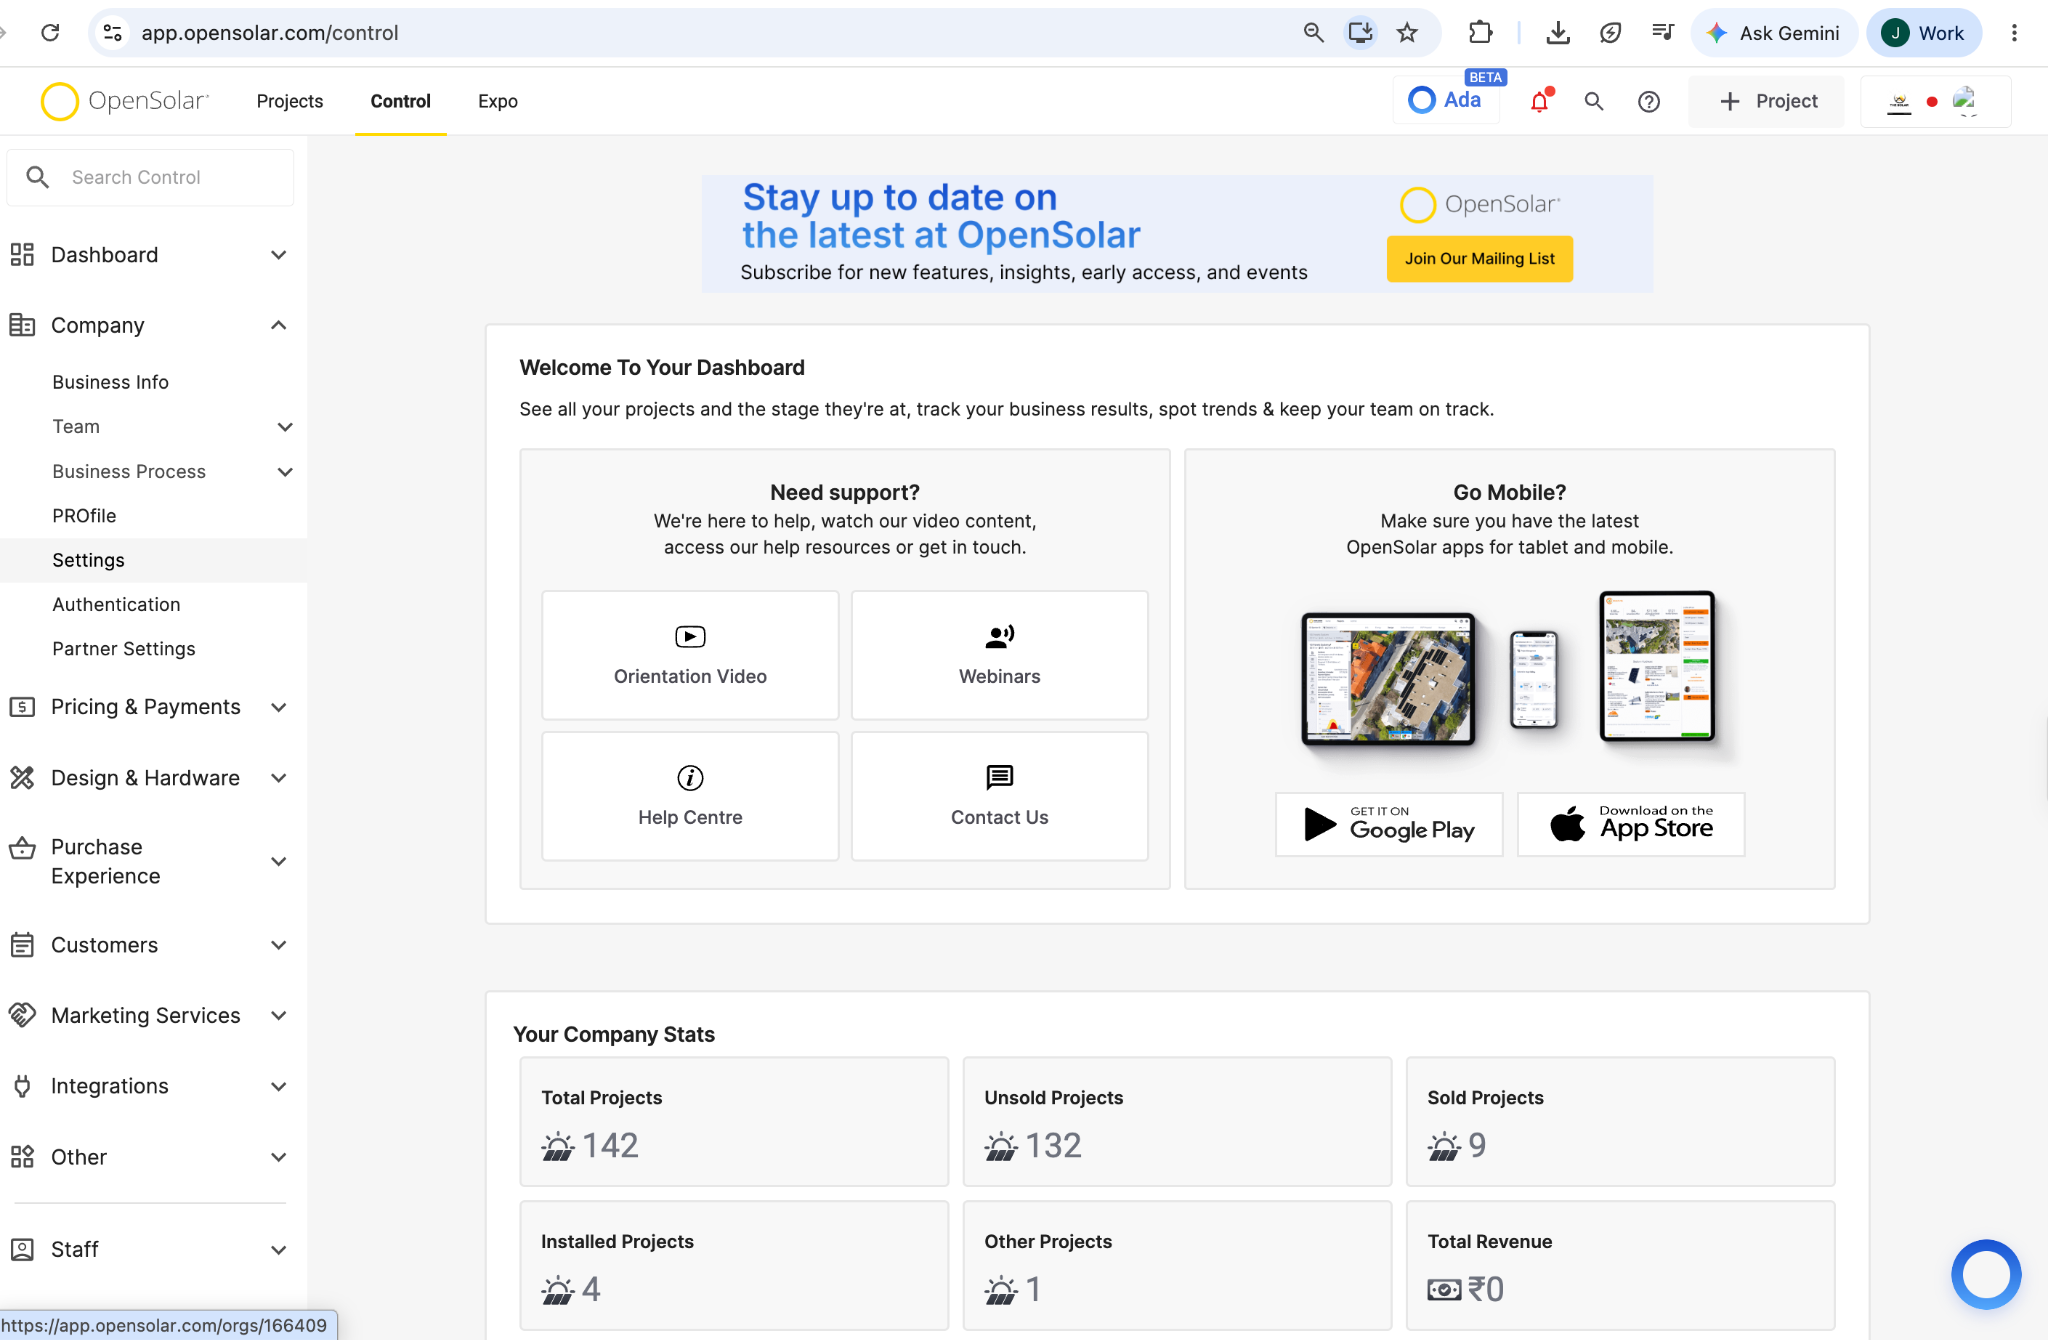This screenshot has height=1340, width=2048.
Task: Select the Control tab
Action: pos(400,101)
